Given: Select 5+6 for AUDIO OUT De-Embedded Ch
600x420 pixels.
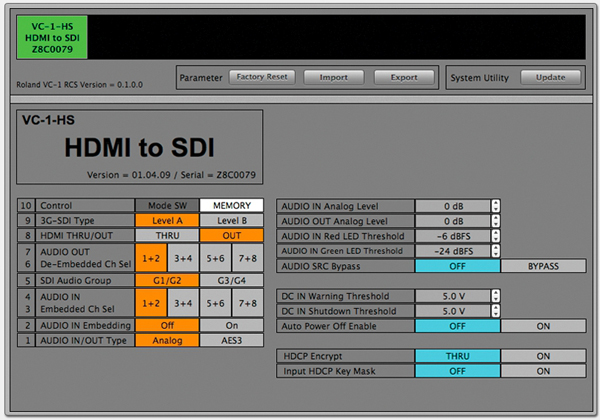Looking at the screenshot, I should [215, 258].
